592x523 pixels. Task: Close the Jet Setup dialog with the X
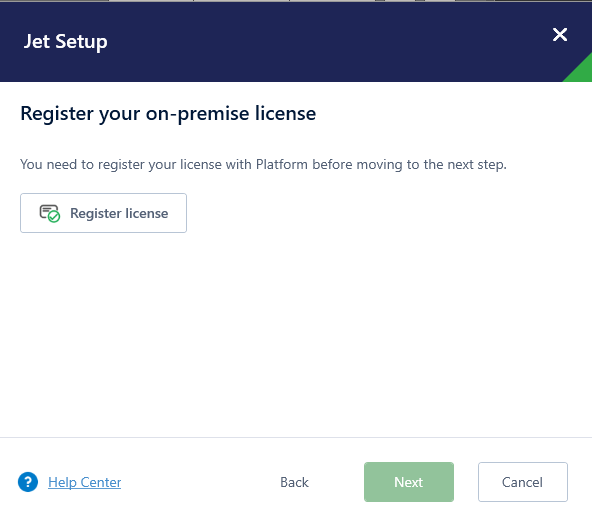point(560,35)
